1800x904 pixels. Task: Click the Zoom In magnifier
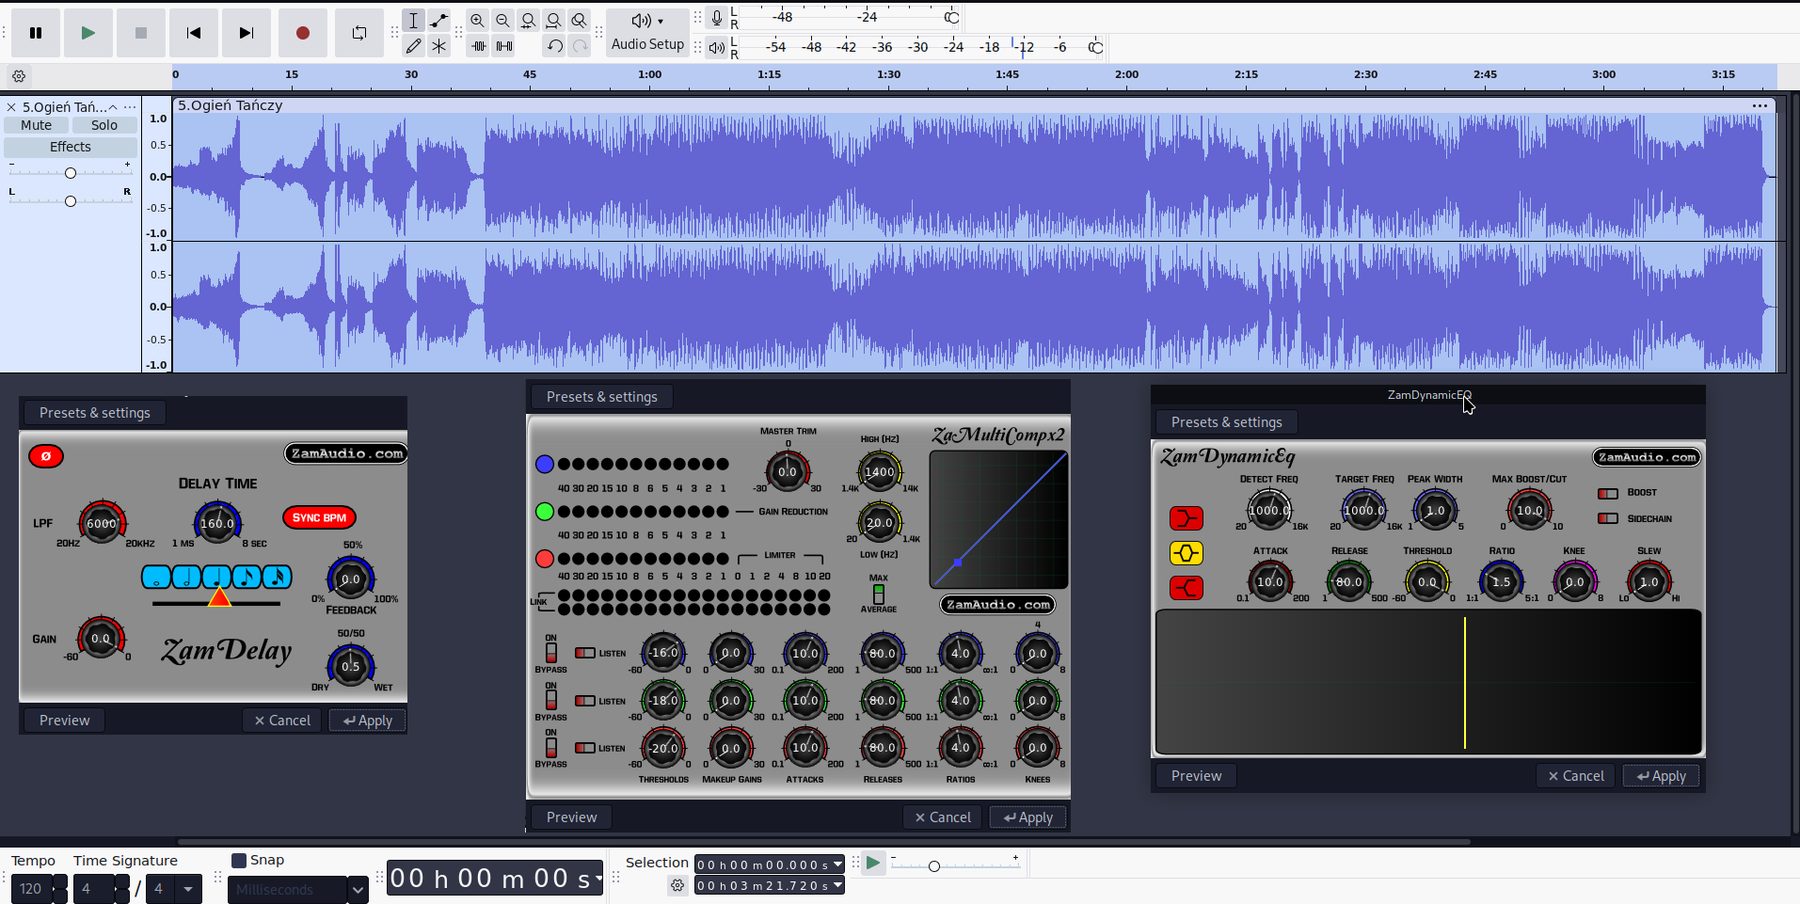pyautogui.click(x=477, y=20)
